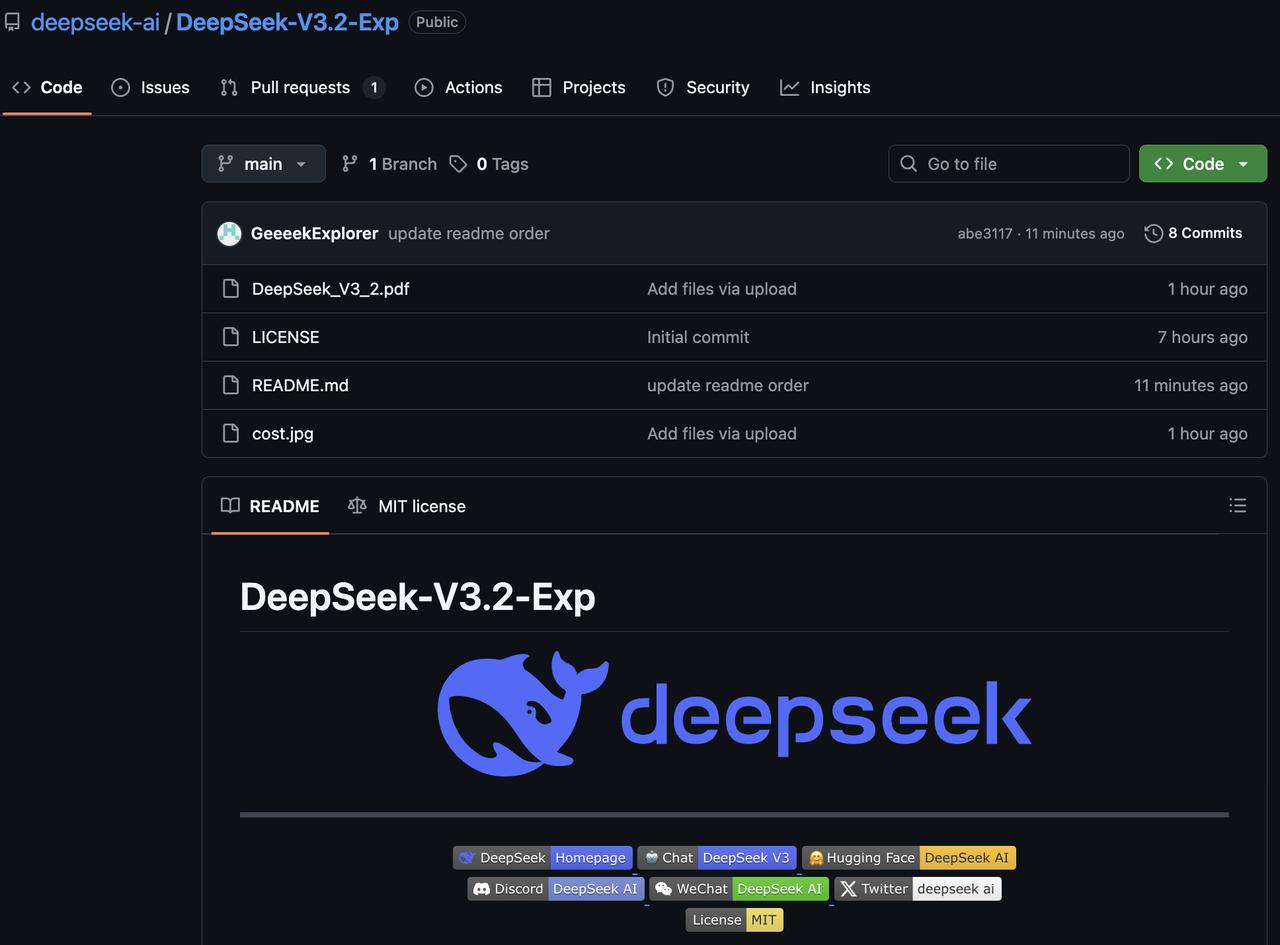Open the Projects tab
The height and width of the screenshot is (945, 1280).
click(x=579, y=87)
